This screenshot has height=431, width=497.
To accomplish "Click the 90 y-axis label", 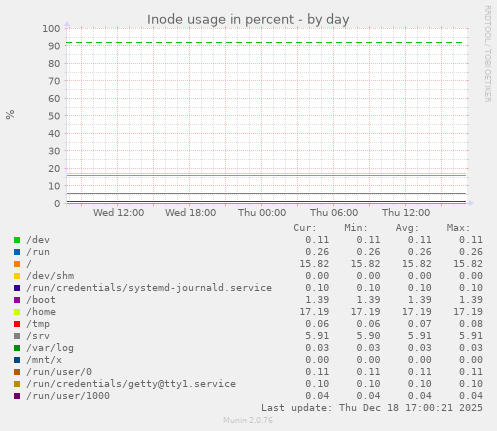I will click(x=54, y=46).
